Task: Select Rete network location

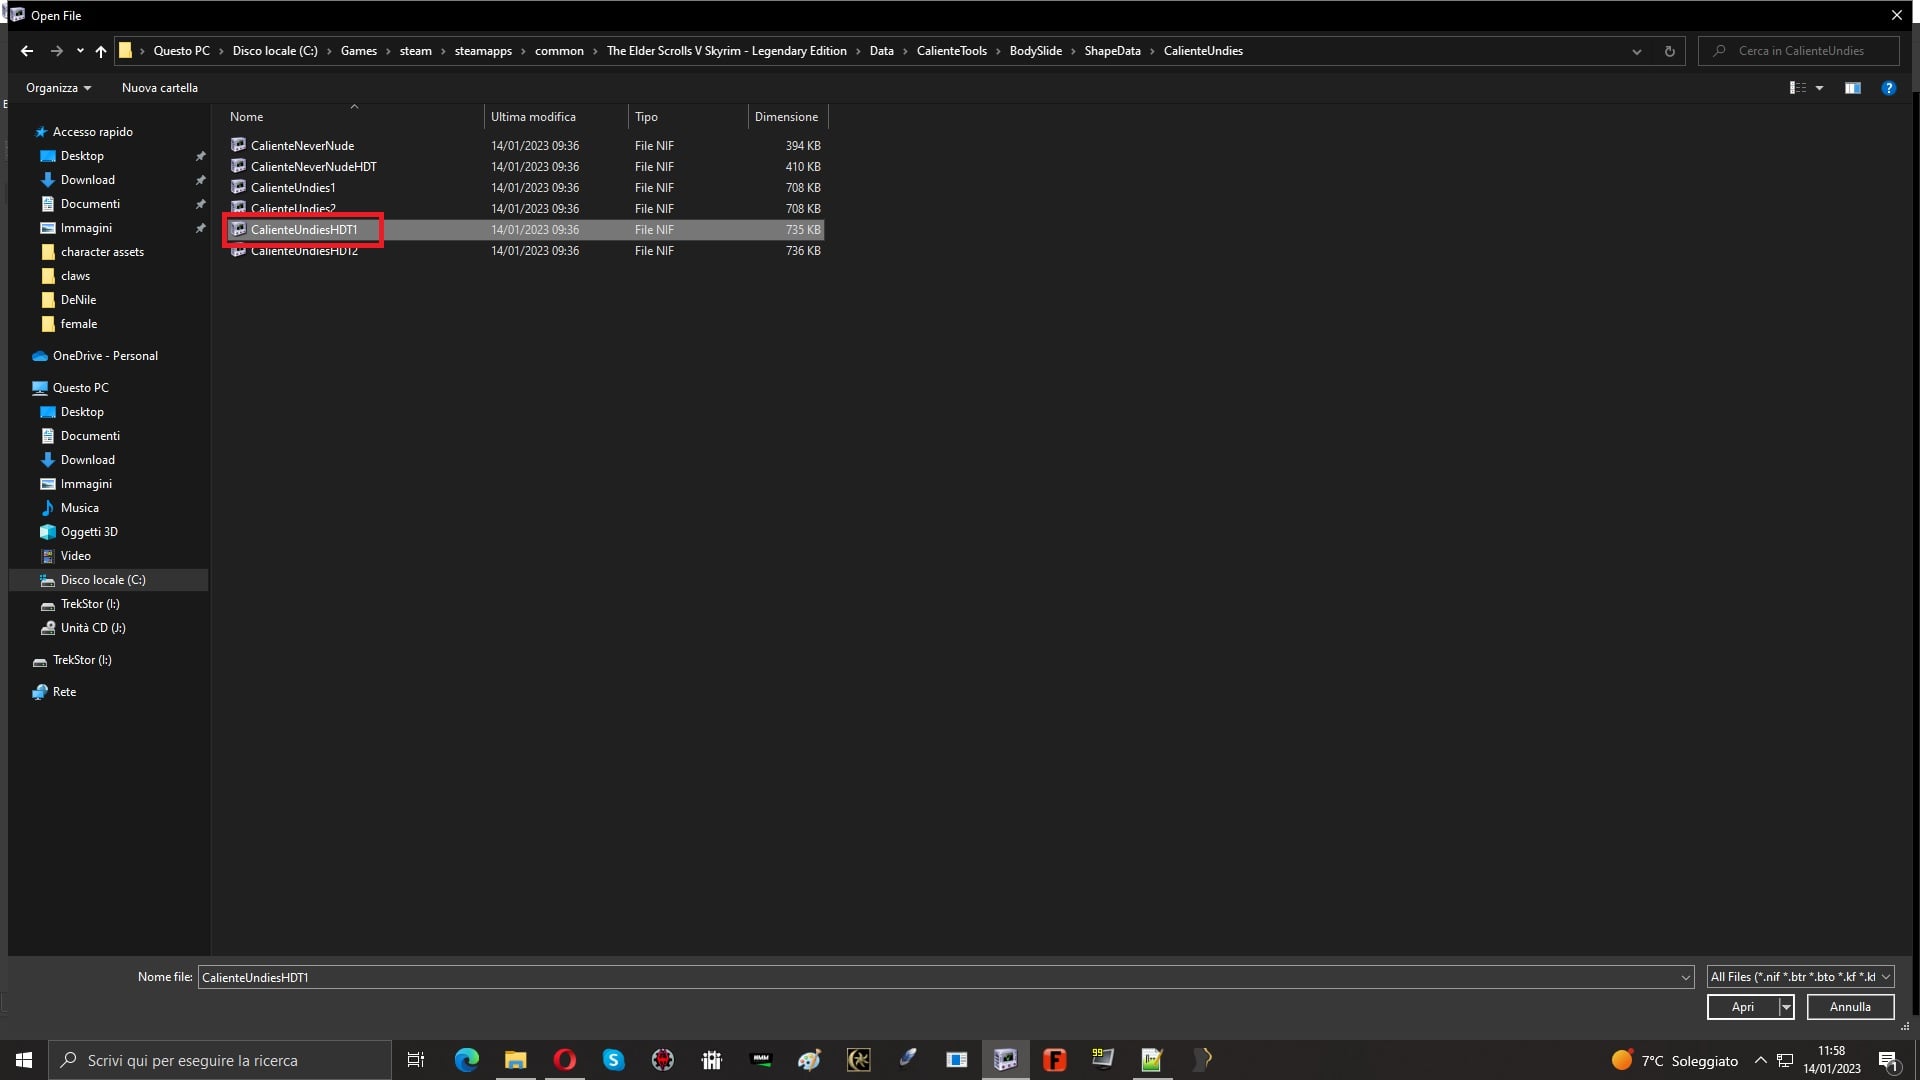Action: pos(64,692)
